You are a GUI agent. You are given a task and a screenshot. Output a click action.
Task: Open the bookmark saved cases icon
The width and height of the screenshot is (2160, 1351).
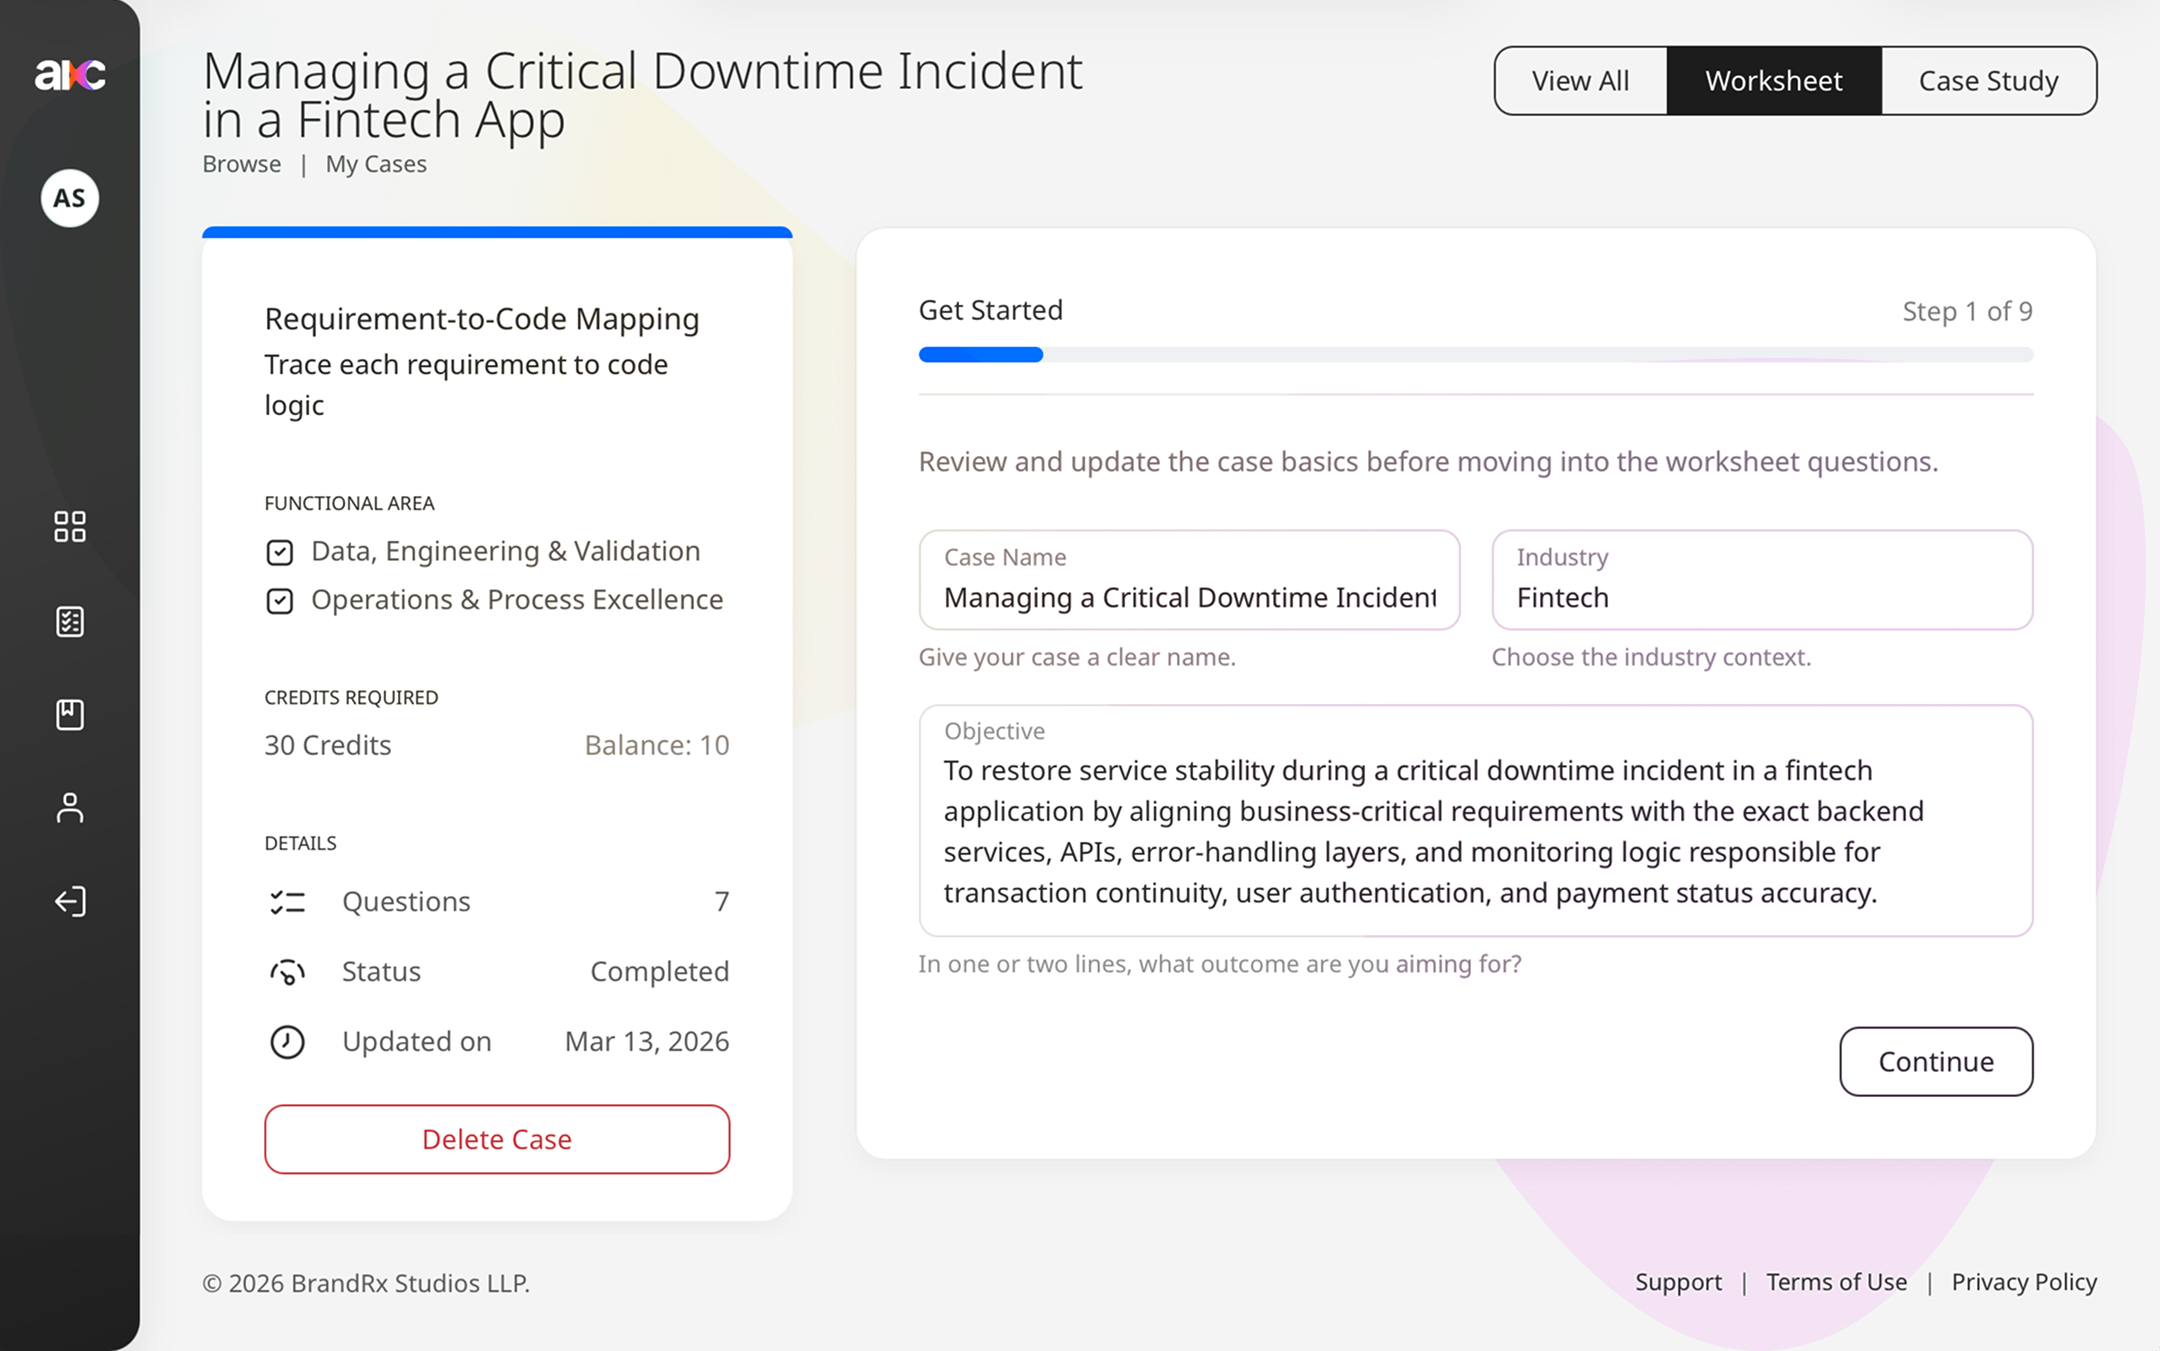pos(70,714)
